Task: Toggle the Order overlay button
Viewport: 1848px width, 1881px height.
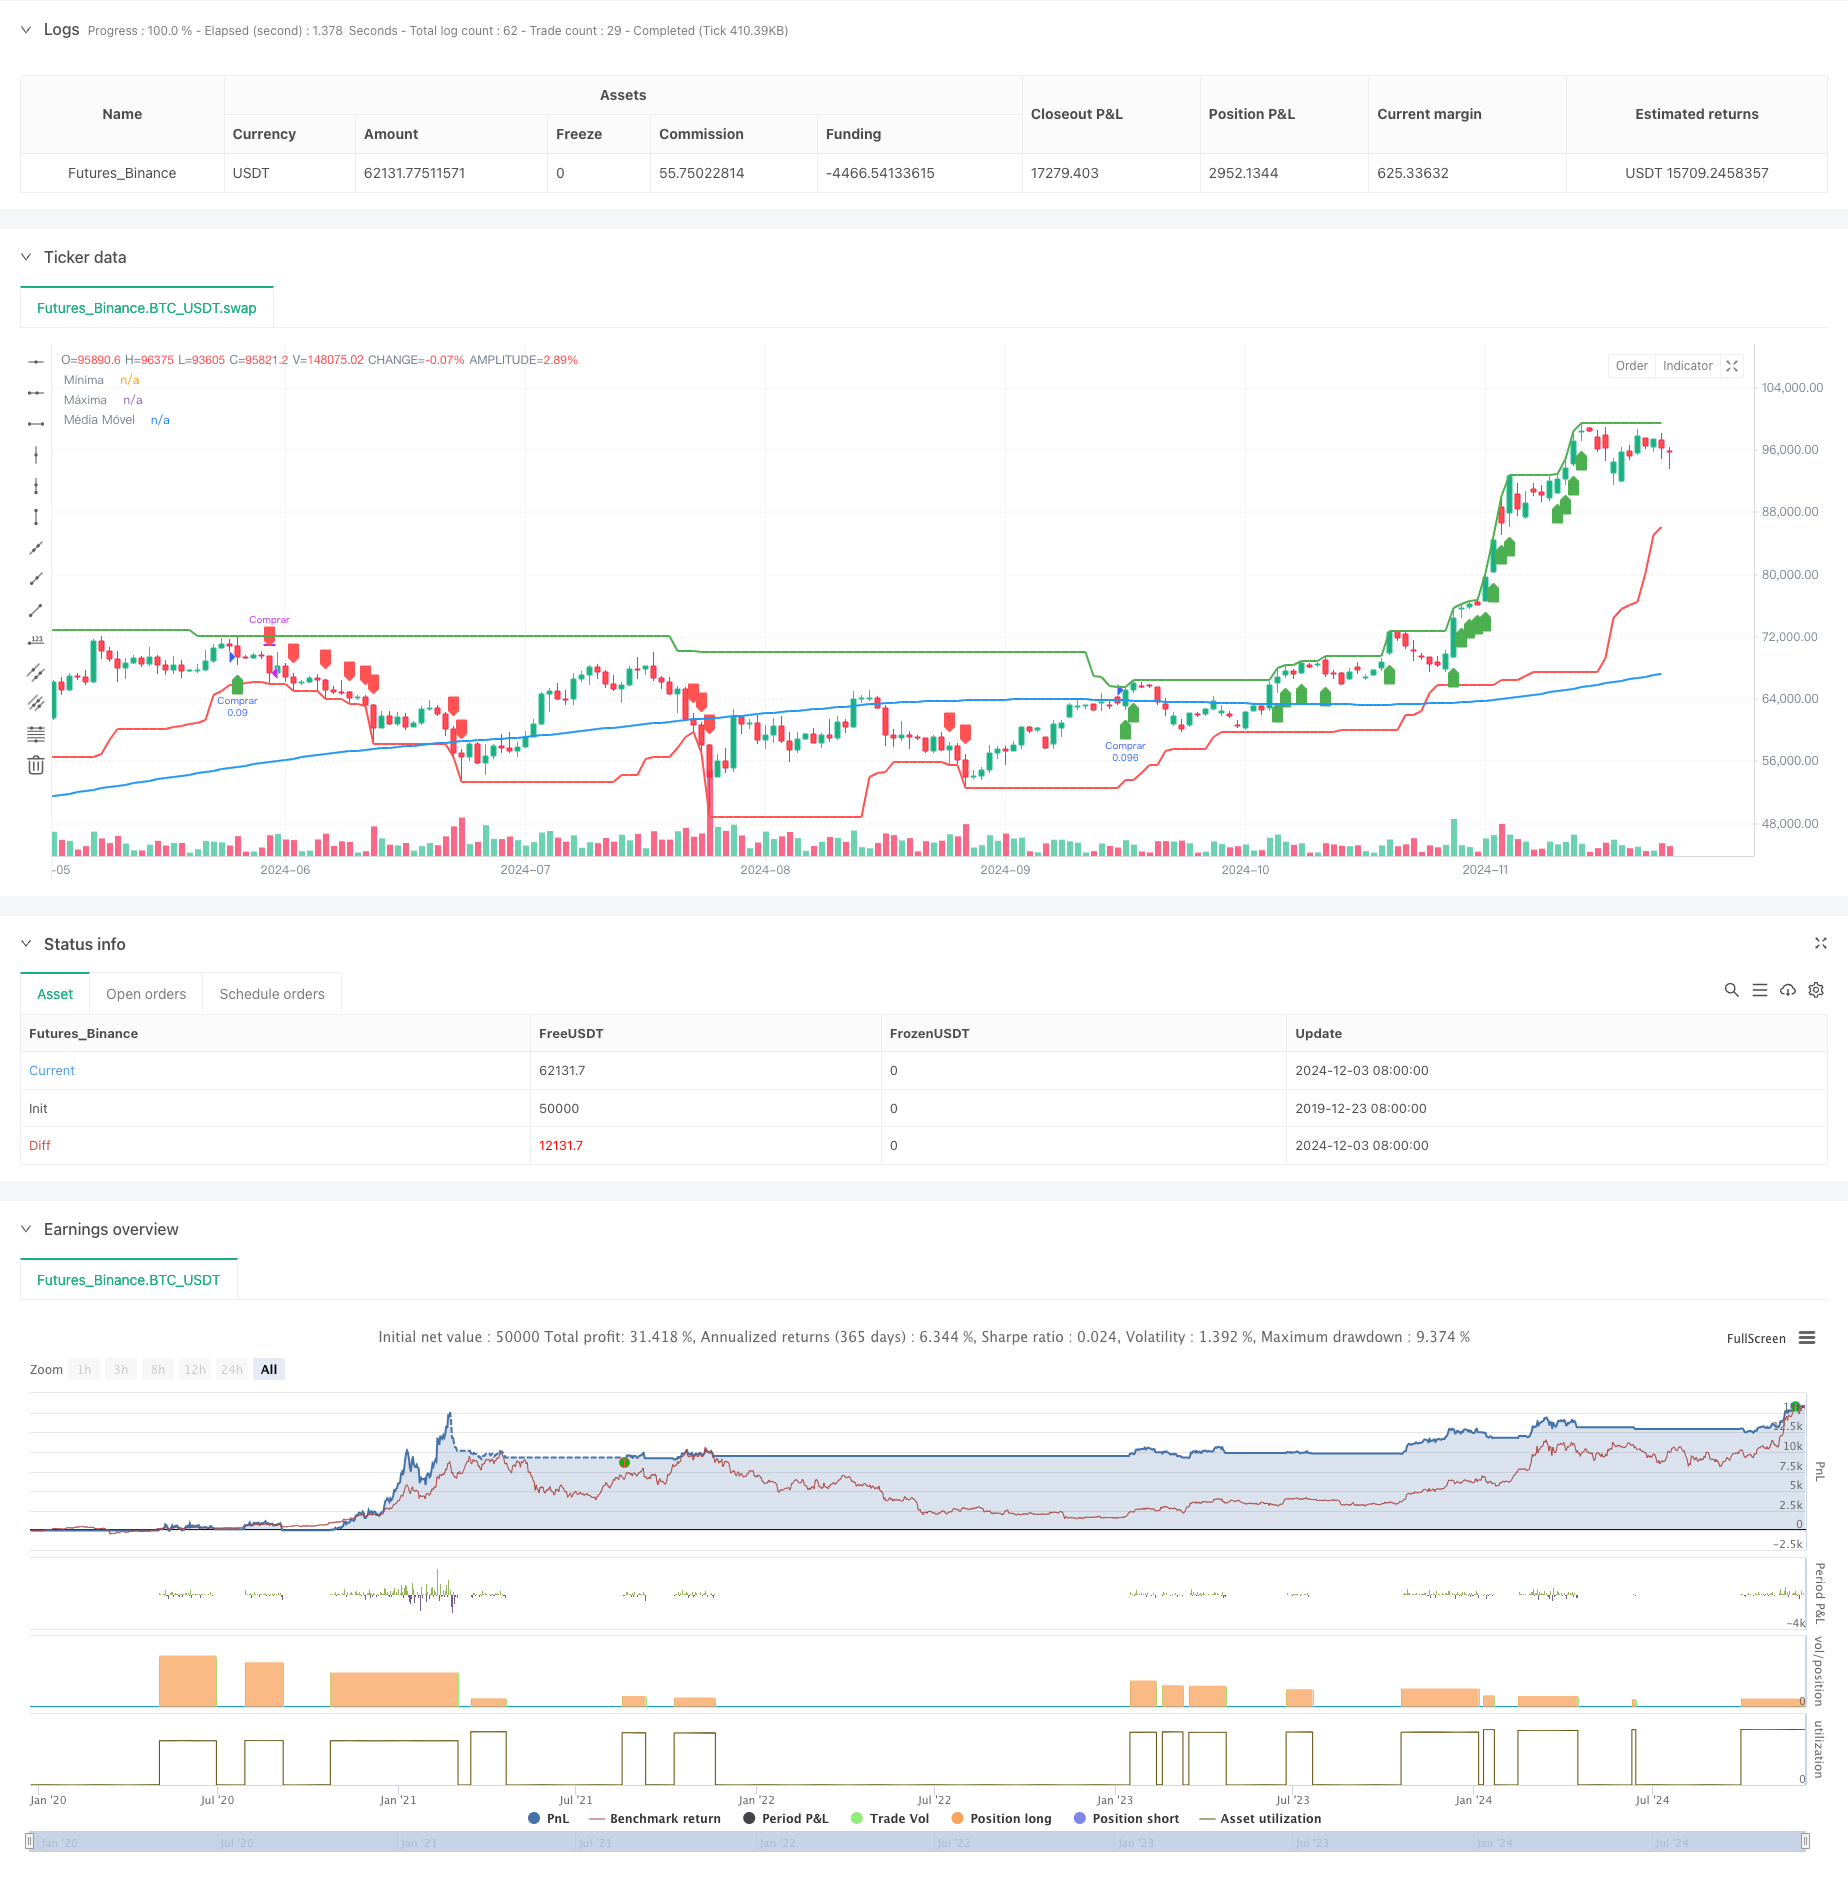Action: pos(1631,366)
